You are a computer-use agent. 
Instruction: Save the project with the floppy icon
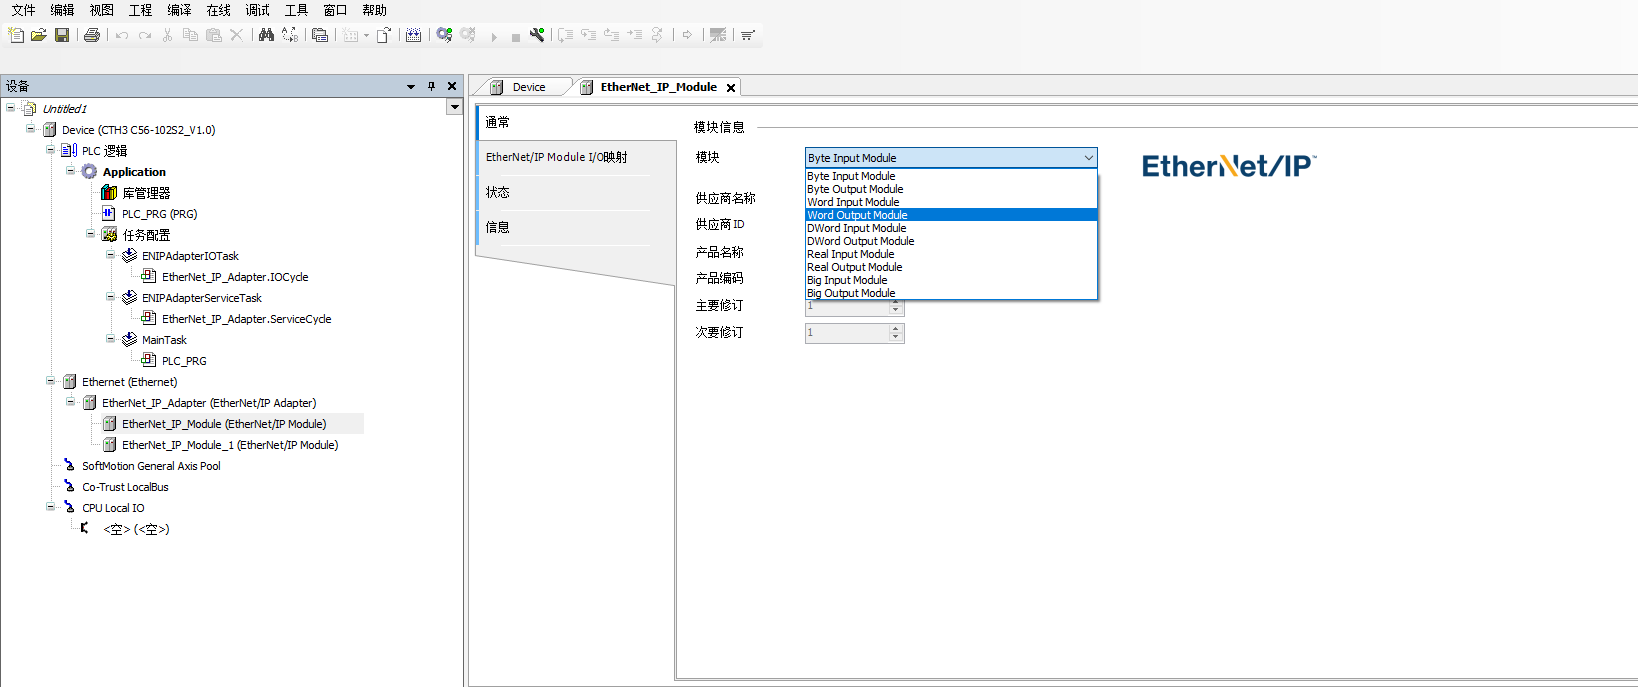pyautogui.click(x=62, y=35)
